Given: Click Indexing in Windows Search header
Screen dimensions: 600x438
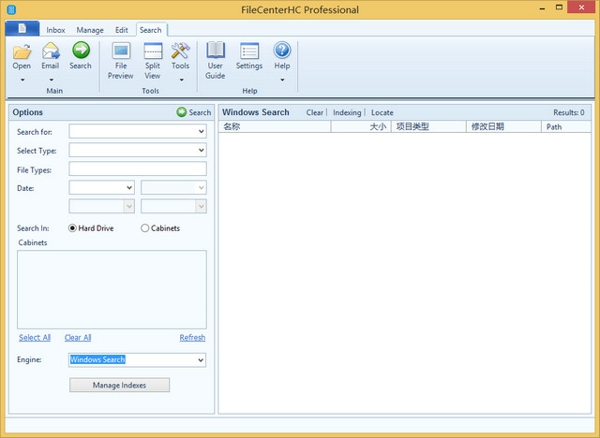Looking at the screenshot, I should pos(347,113).
